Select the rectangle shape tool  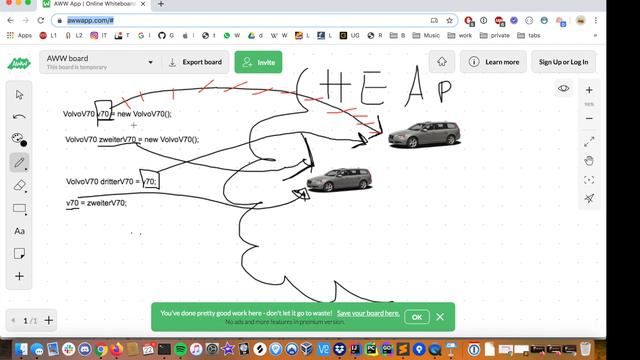(19, 208)
